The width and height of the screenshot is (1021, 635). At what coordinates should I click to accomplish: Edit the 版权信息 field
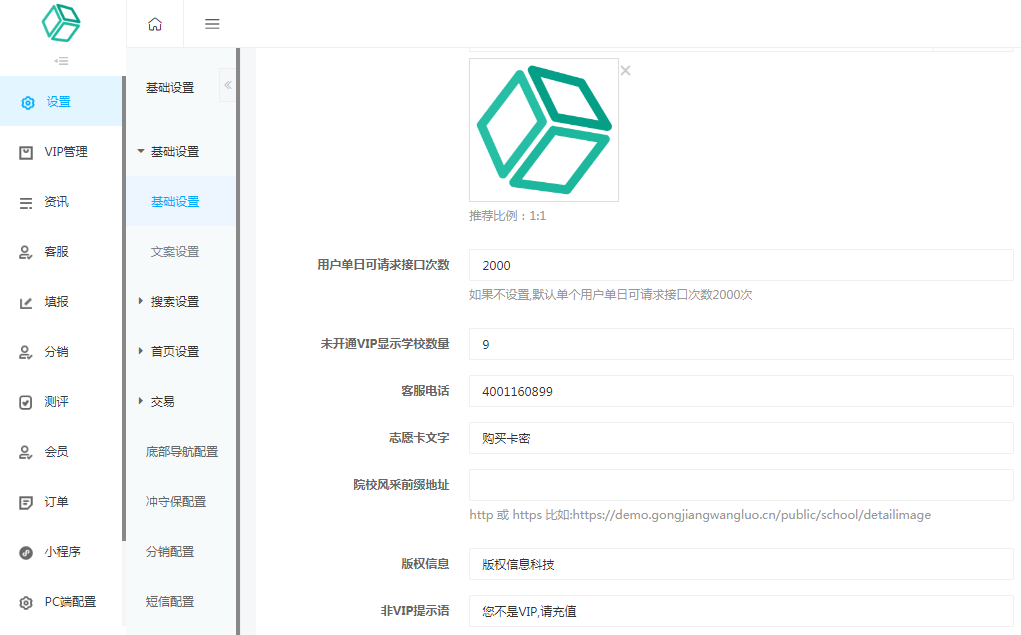click(x=741, y=564)
